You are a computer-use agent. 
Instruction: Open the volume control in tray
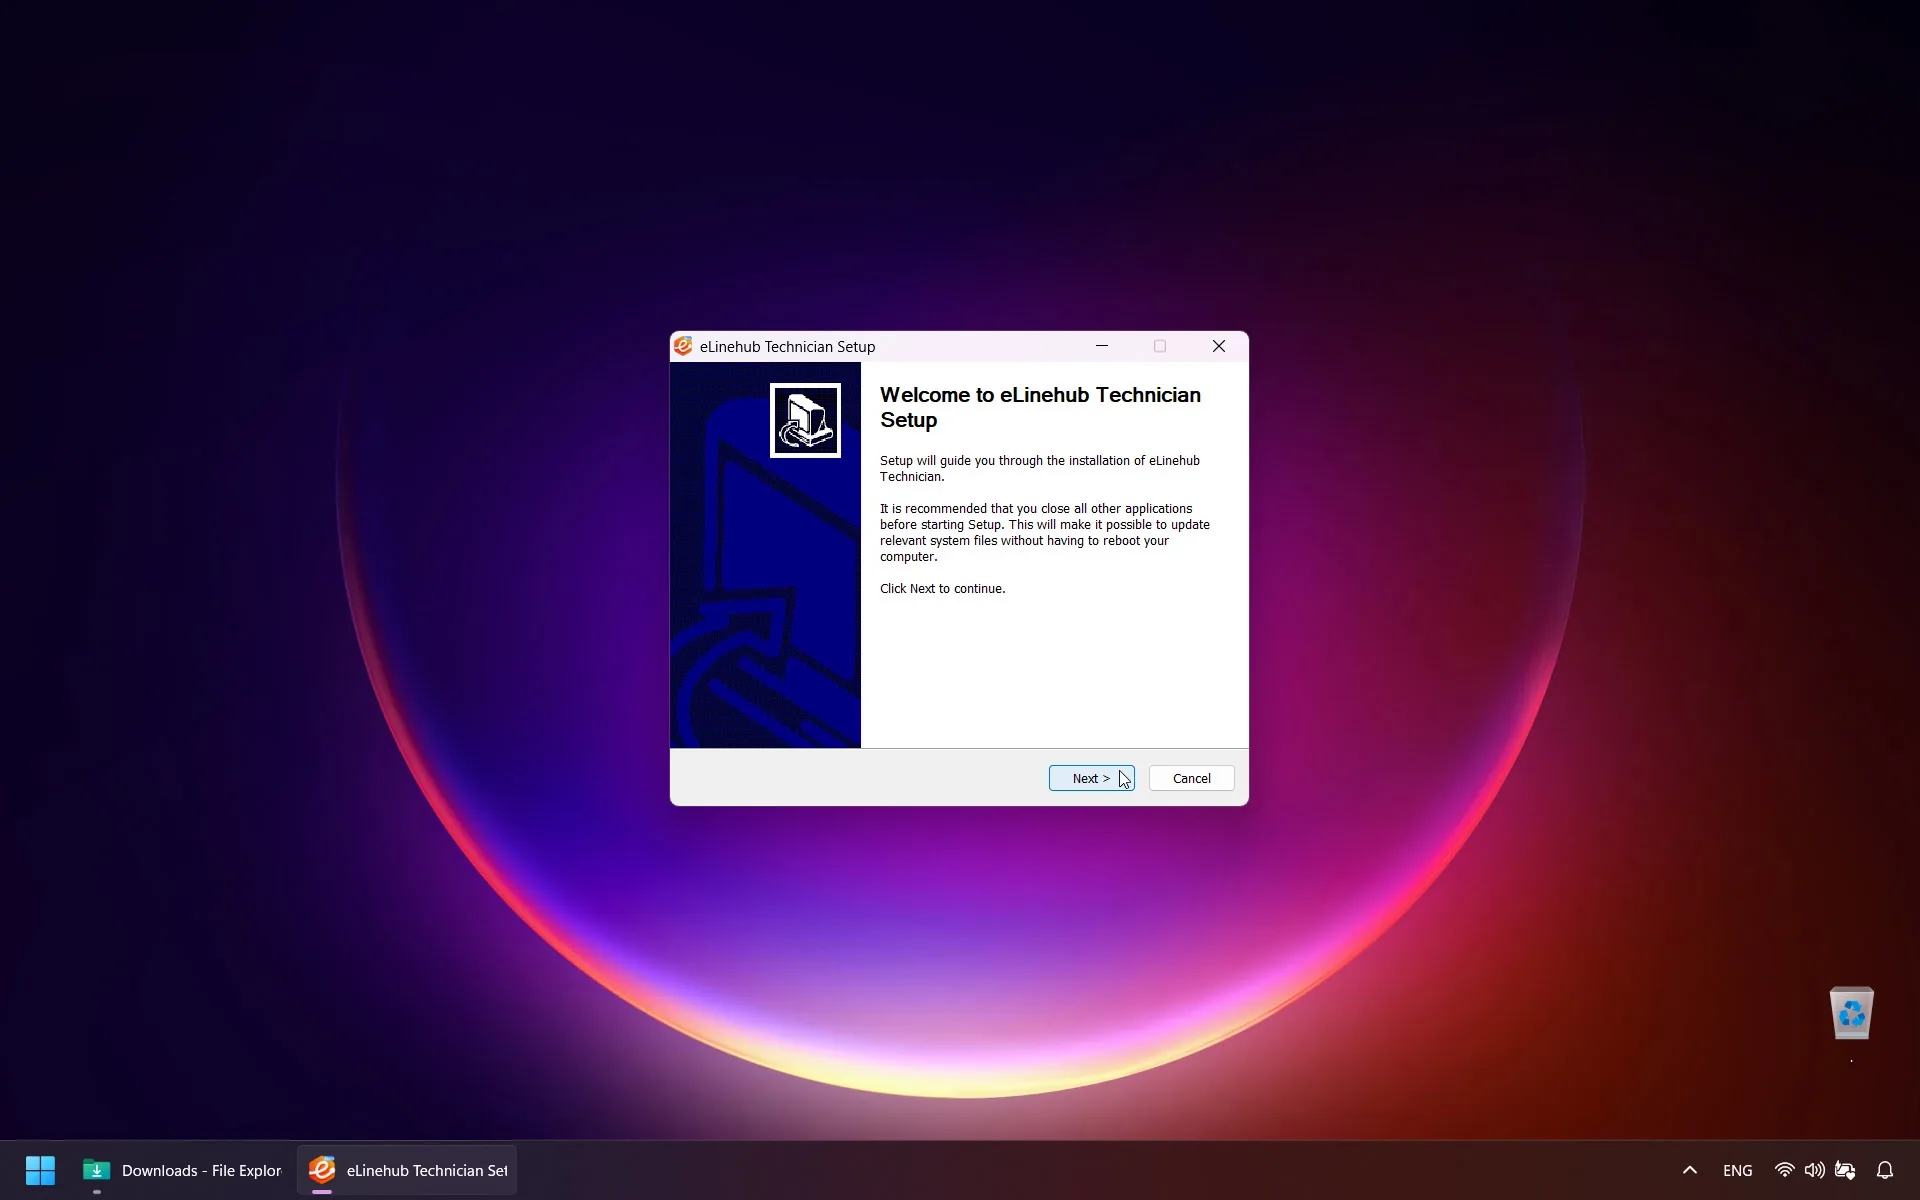pyautogui.click(x=1814, y=1170)
